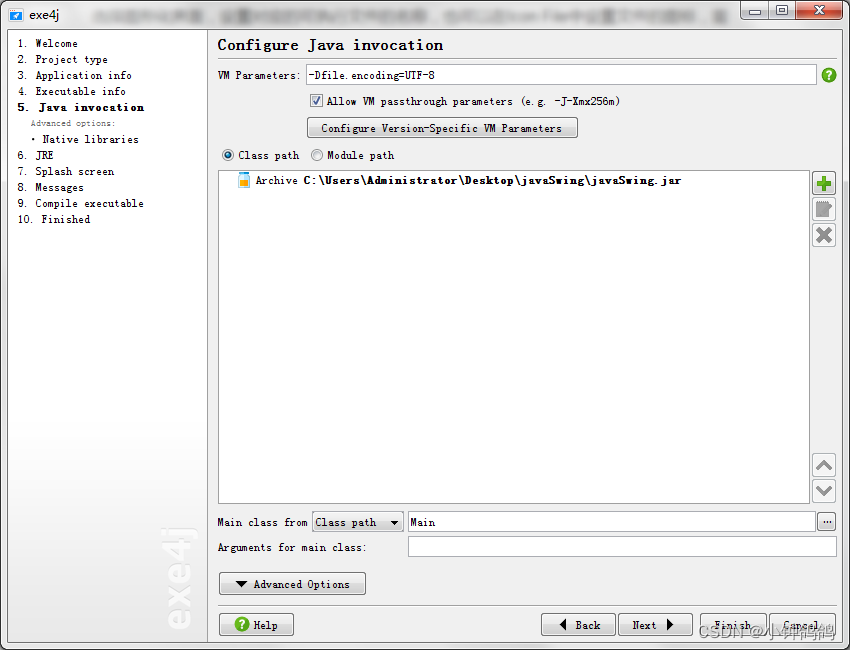Screen dimensions: 850x650
Task: Click the Back button
Action: tap(578, 625)
